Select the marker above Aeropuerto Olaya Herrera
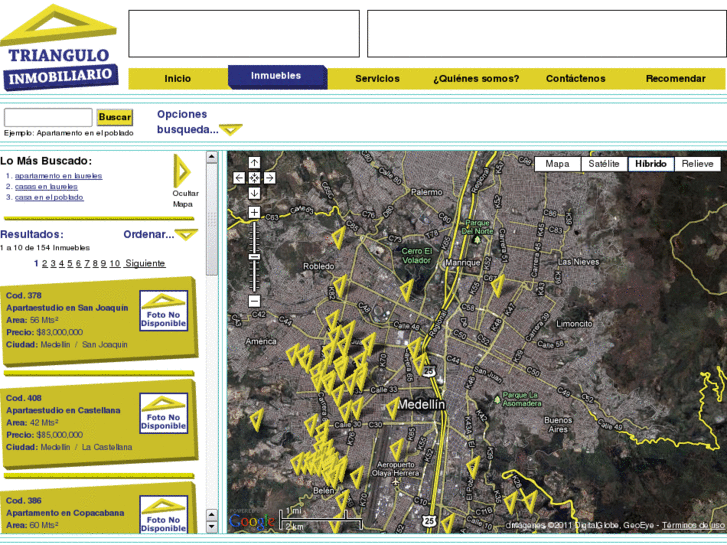 pyautogui.click(x=397, y=449)
